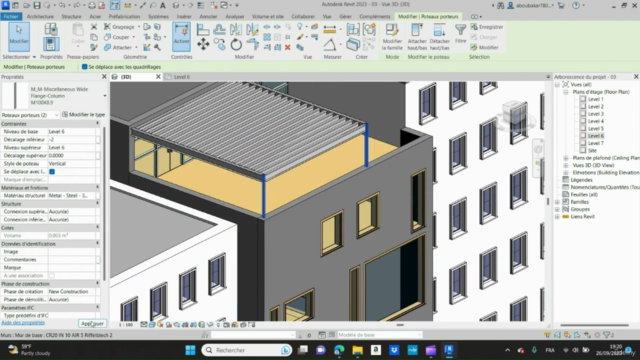Viewport: 640px width, 360px height.
Task: Open the Sélectionner dropdown arrow
Action: (34, 57)
